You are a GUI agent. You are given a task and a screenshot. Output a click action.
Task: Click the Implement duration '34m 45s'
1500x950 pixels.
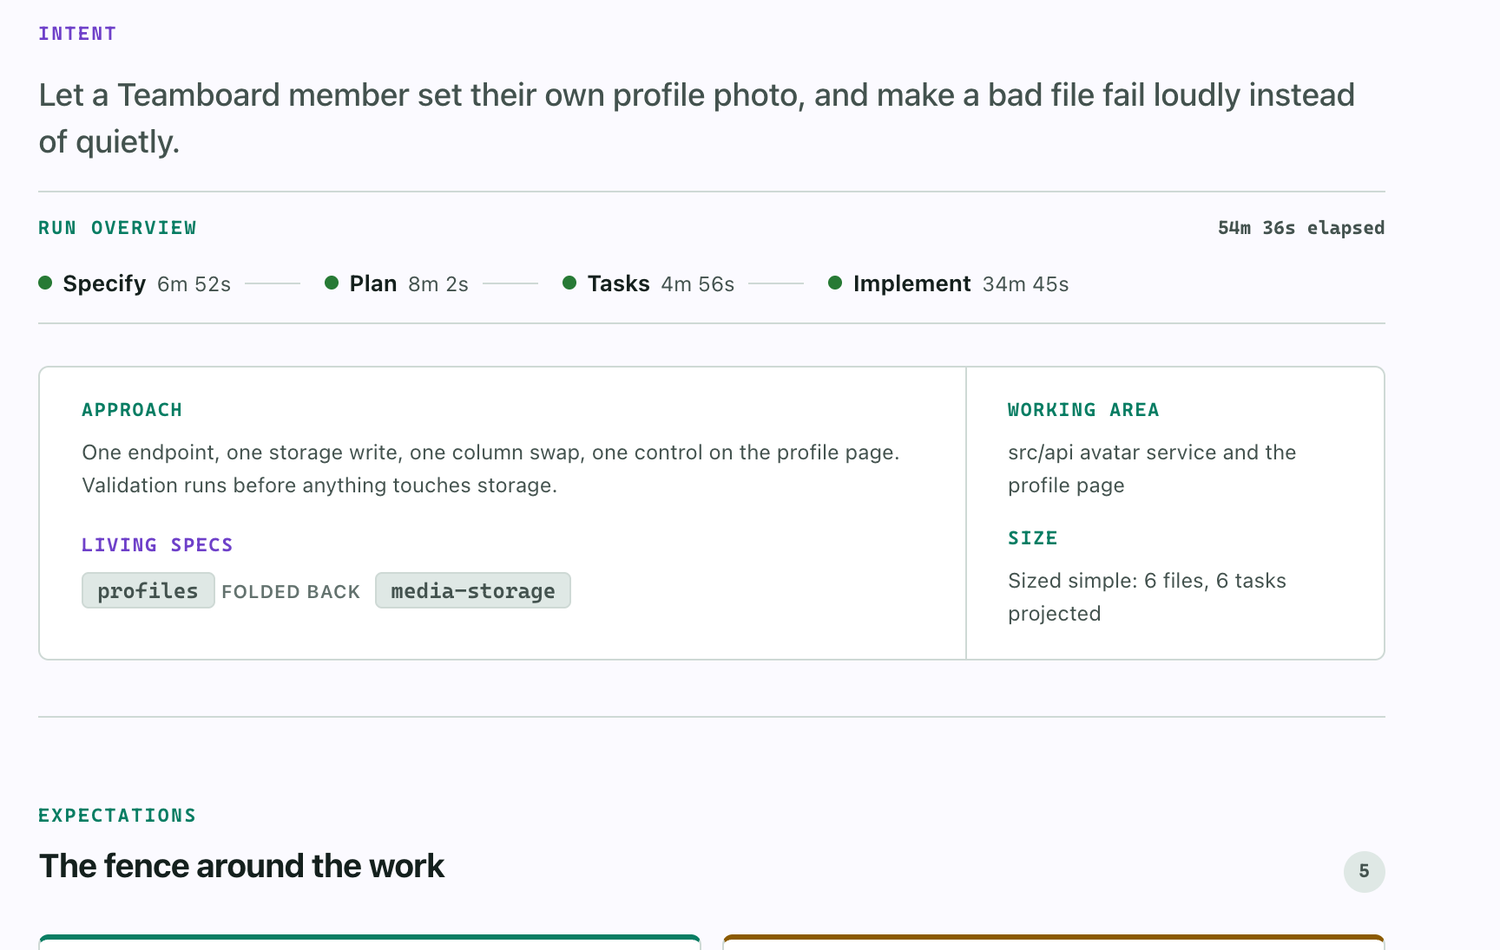tap(1025, 285)
